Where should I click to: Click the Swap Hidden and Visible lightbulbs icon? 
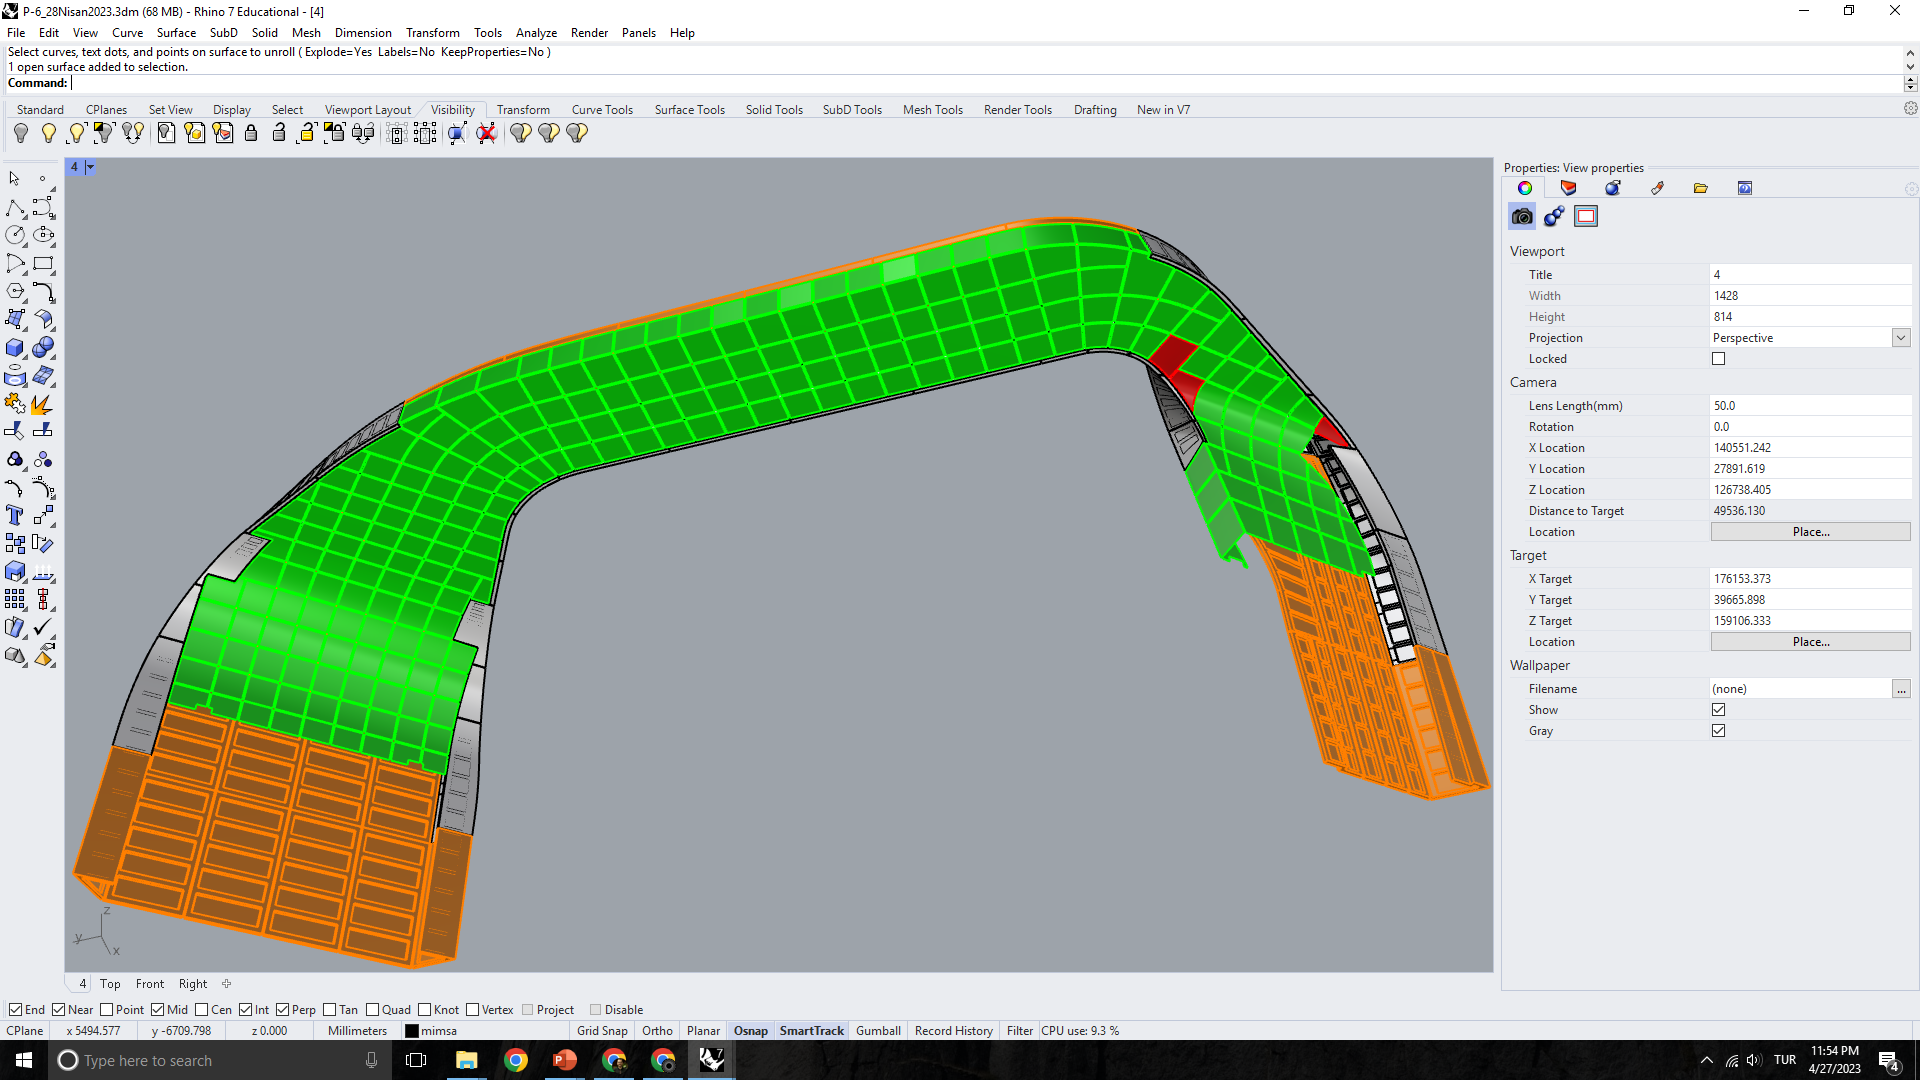[133, 133]
